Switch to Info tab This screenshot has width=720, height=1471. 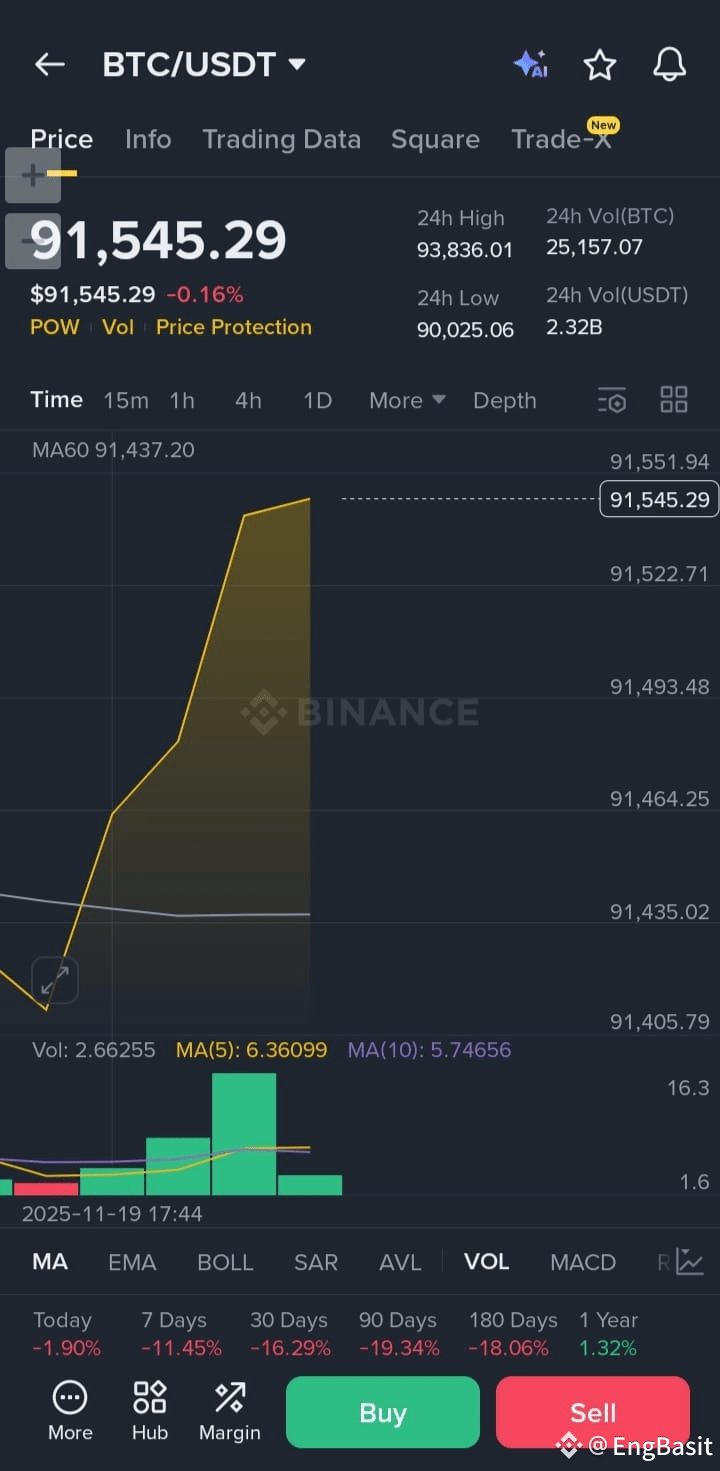click(148, 139)
